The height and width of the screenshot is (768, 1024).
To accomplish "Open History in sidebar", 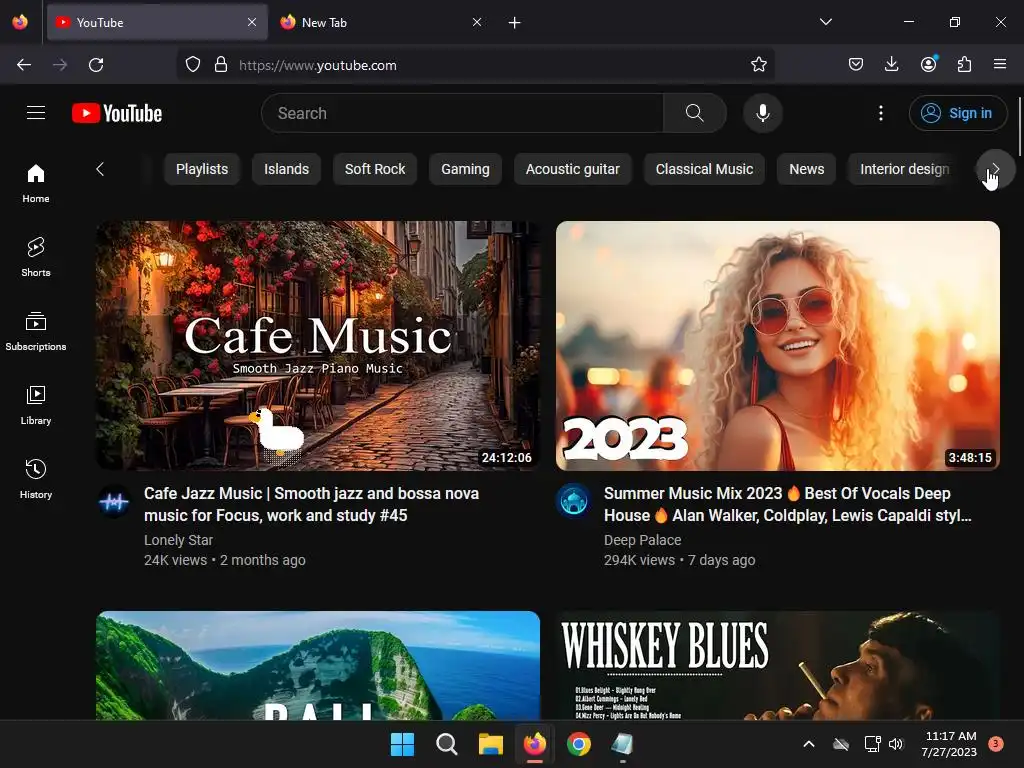I will (x=36, y=479).
